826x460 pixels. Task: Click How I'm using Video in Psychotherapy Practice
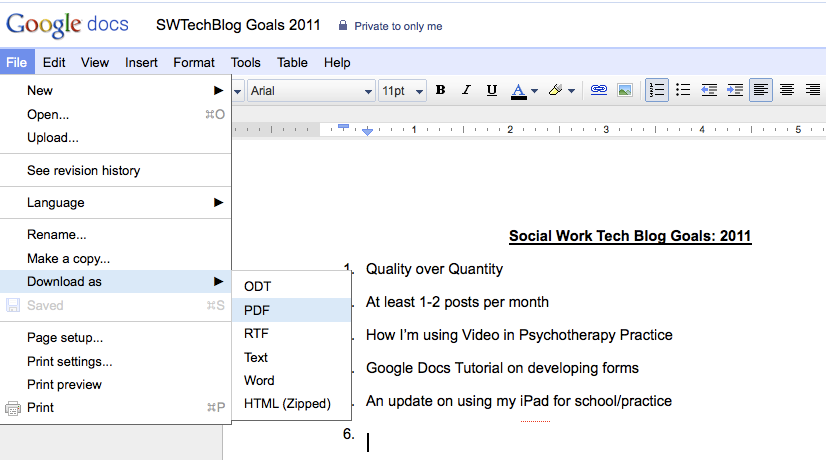click(519, 335)
